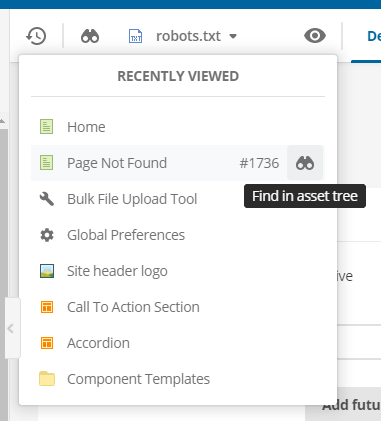This screenshot has width=381, height=421.
Task: Open the robots.txt dropdown arrow
Action: tap(233, 36)
